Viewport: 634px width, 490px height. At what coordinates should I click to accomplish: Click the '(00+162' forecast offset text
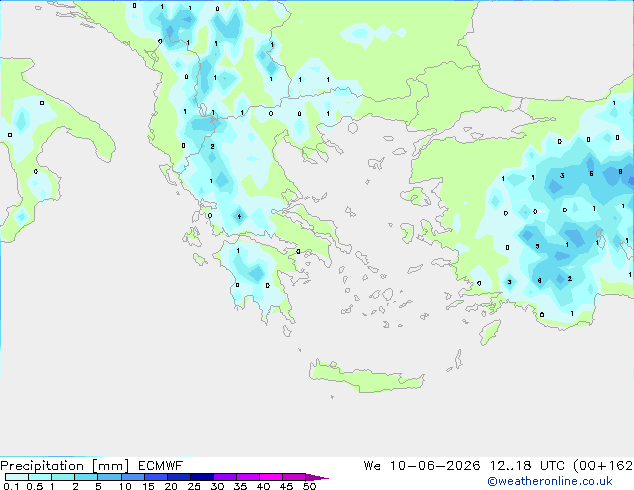[x=603, y=466]
